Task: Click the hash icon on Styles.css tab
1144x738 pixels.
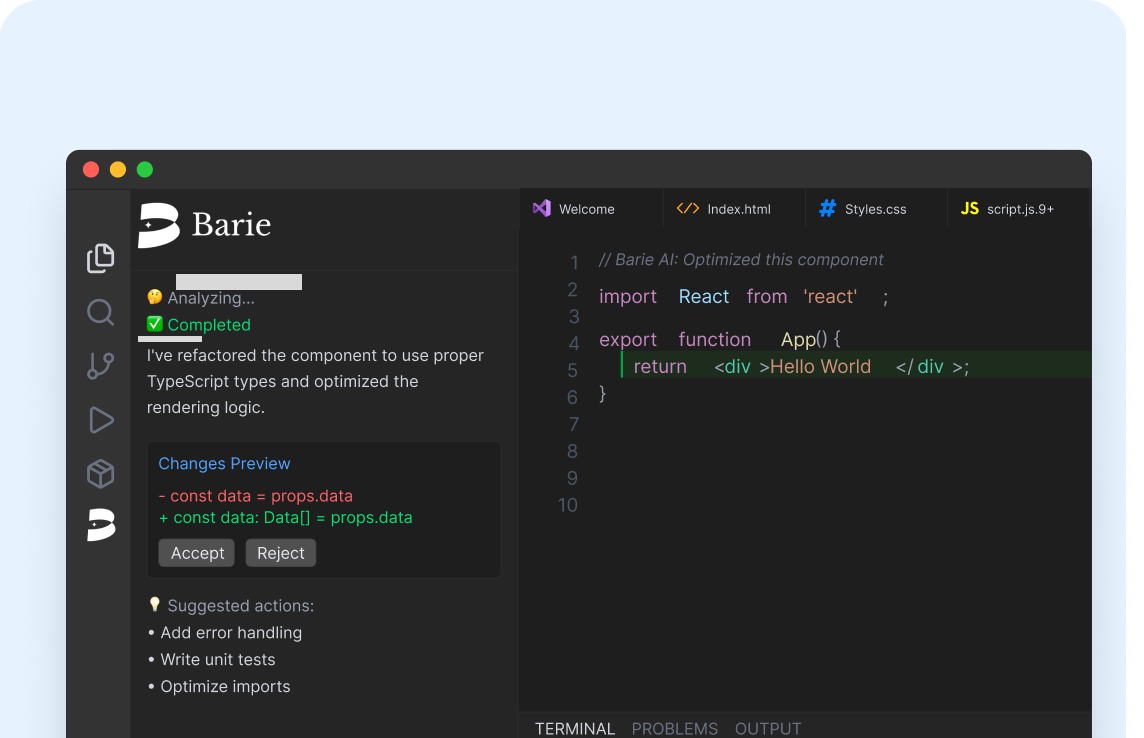Action: (x=827, y=209)
